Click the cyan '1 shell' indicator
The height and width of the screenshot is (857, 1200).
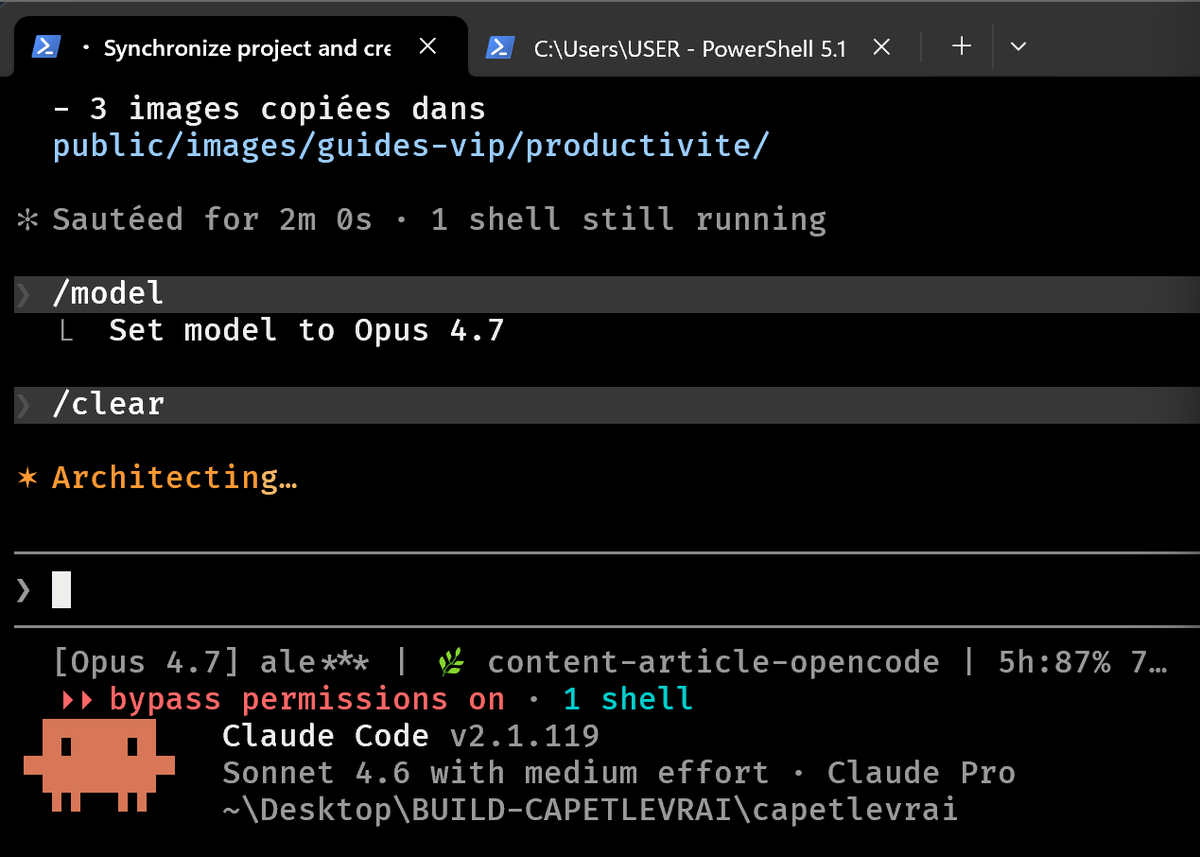(x=627, y=699)
